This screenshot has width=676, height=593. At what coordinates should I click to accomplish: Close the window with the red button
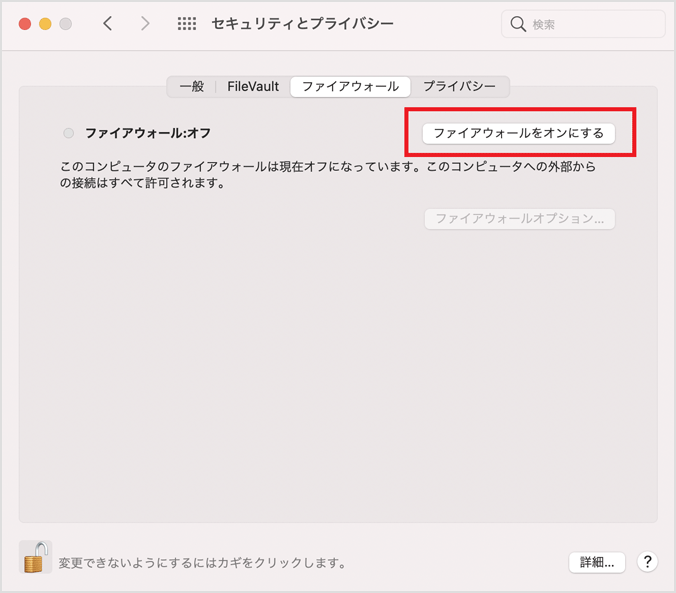pyautogui.click(x=25, y=24)
